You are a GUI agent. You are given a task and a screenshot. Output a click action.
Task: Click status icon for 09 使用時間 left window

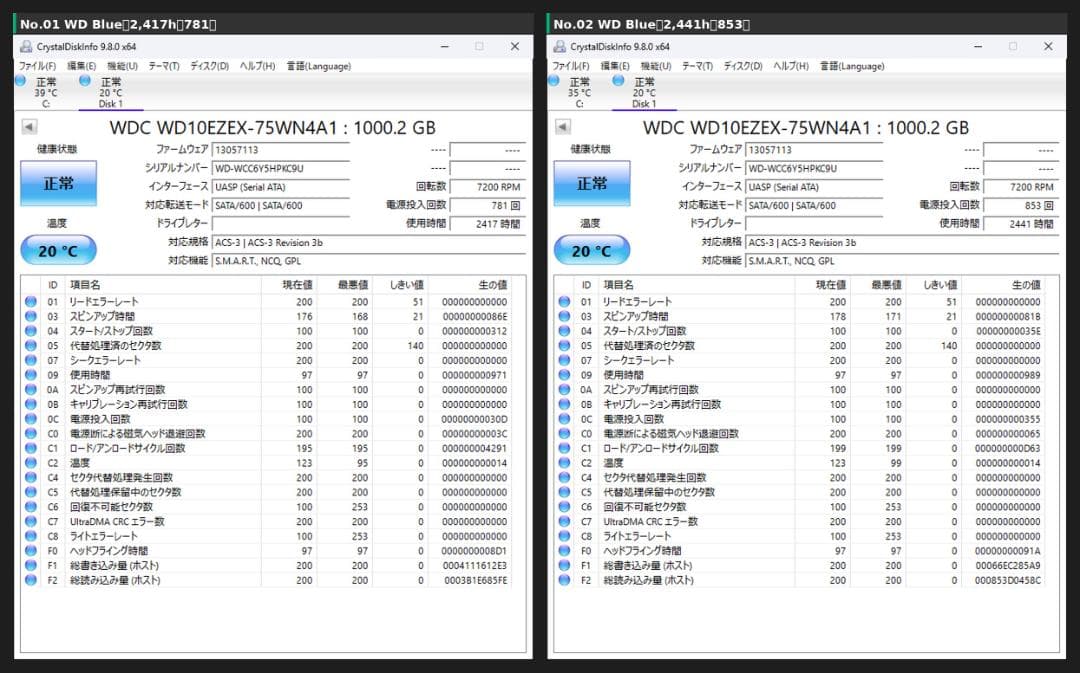[x=31, y=375]
